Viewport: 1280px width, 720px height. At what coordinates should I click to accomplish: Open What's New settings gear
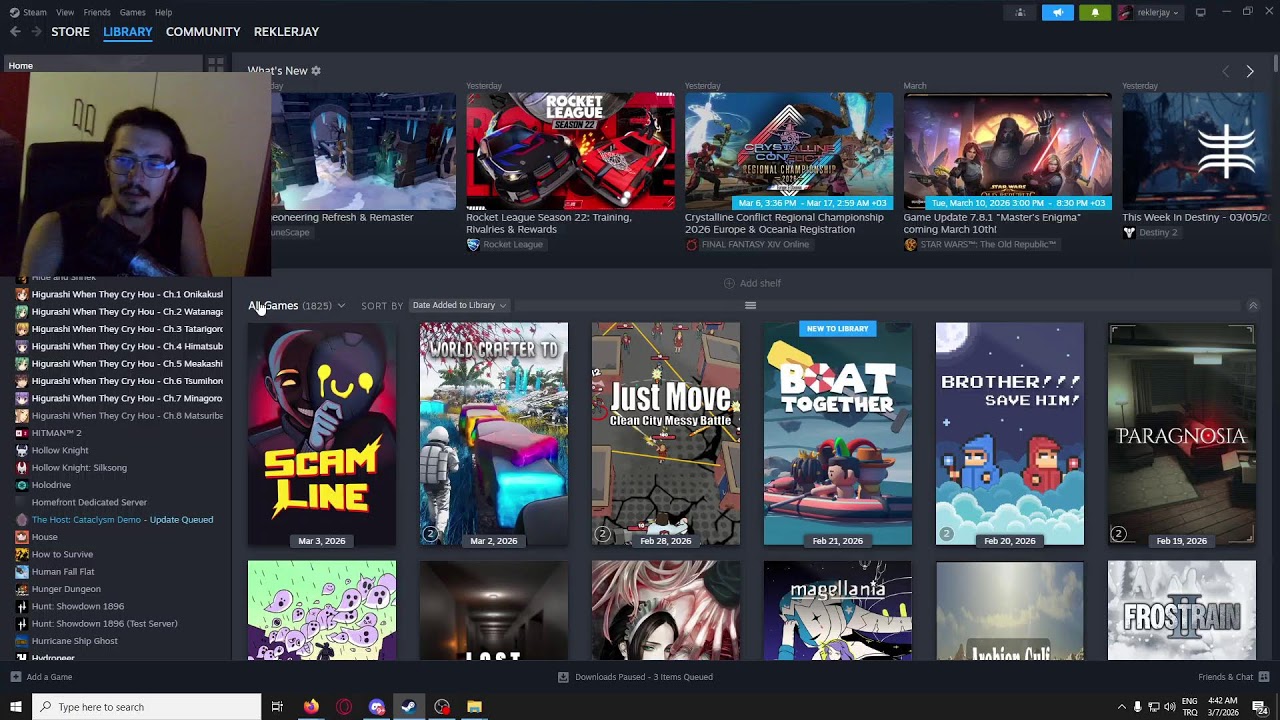[x=316, y=71]
